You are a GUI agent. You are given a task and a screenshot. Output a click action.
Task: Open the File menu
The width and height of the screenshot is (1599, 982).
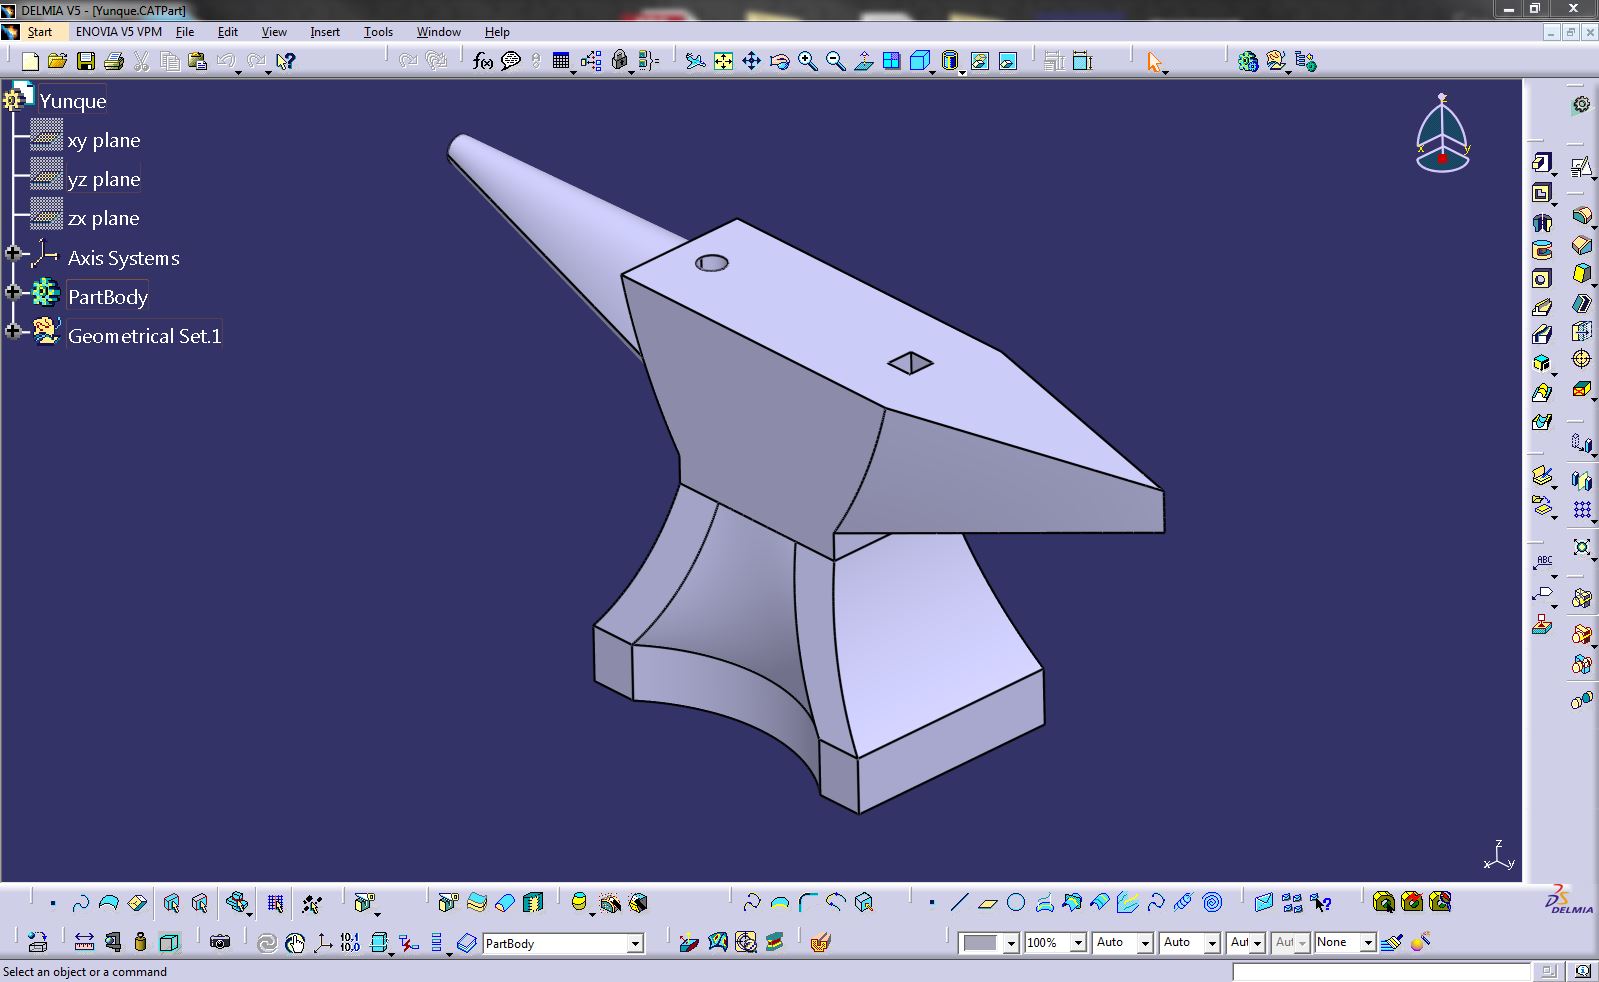point(185,32)
